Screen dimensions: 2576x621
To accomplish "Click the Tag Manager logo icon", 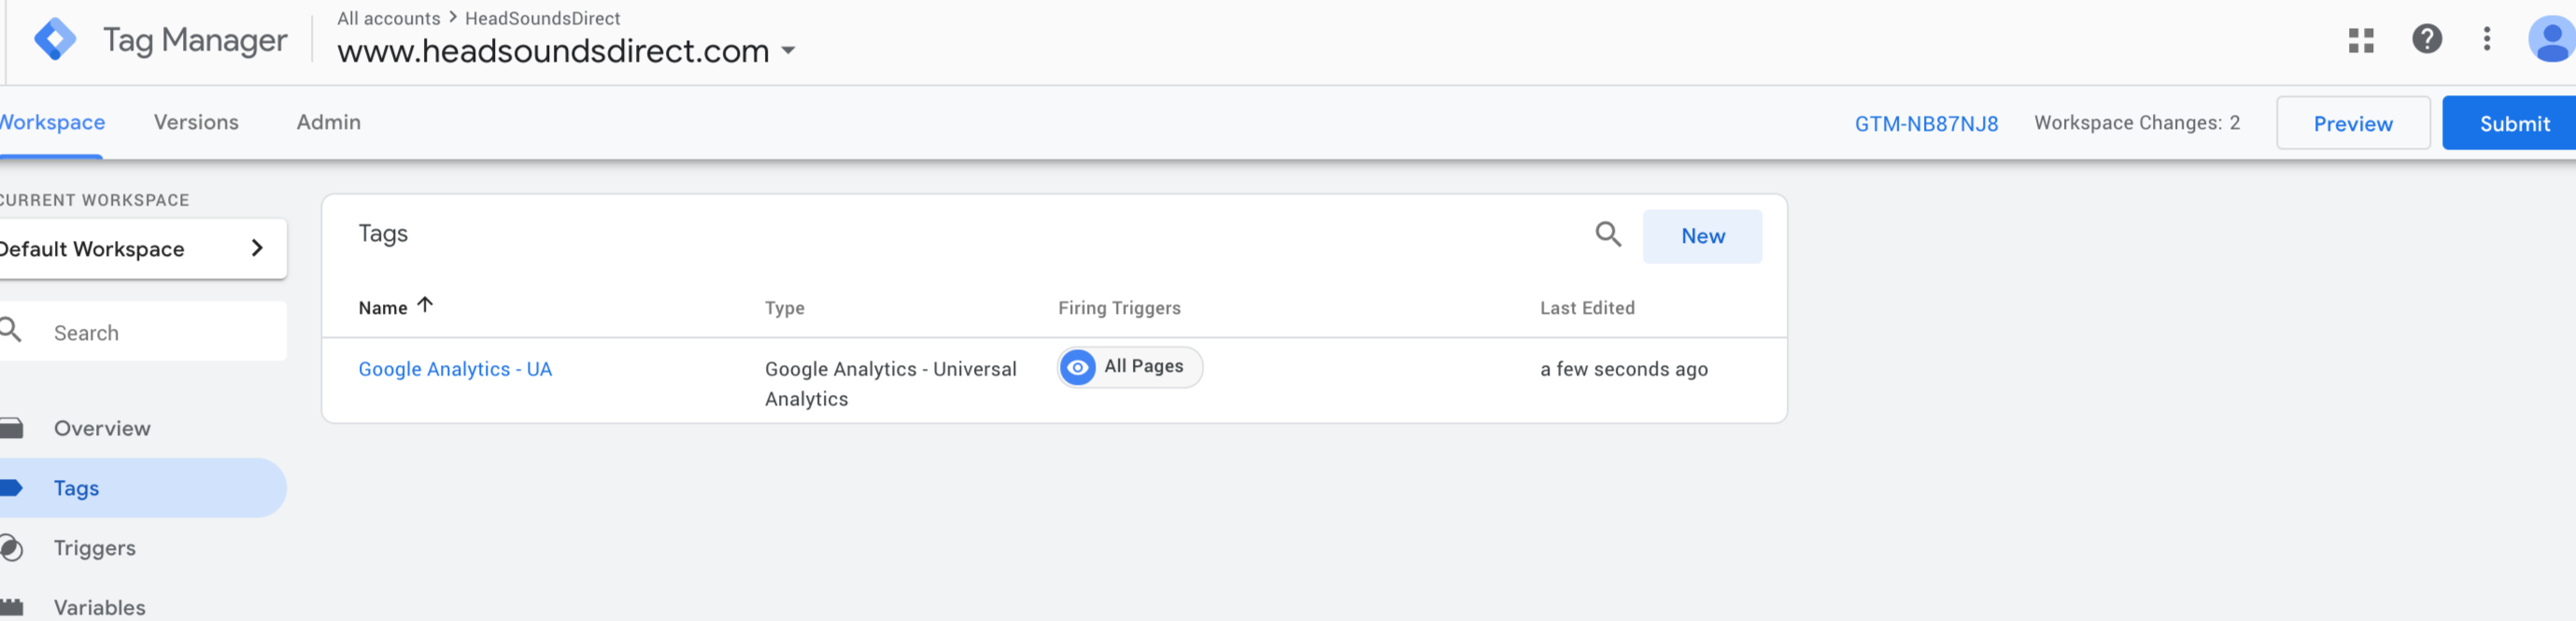I will point(55,40).
